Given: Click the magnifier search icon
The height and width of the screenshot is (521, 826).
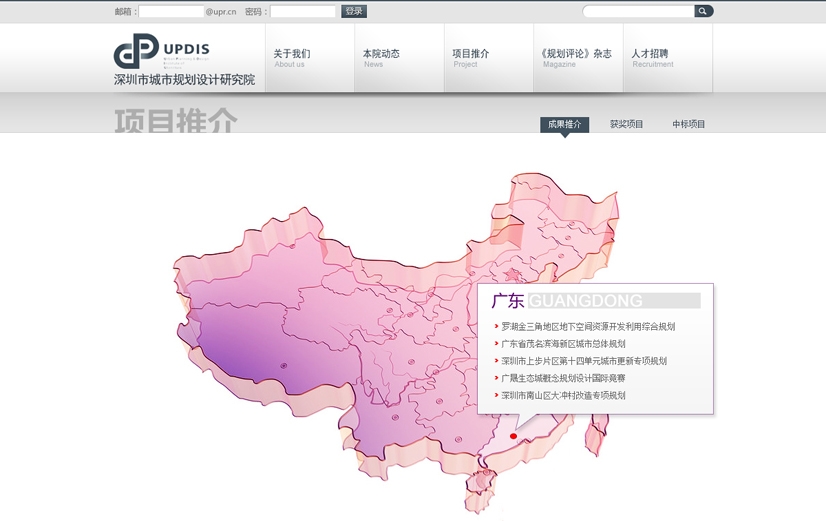Looking at the screenshot, I should (x=703, y=11).
